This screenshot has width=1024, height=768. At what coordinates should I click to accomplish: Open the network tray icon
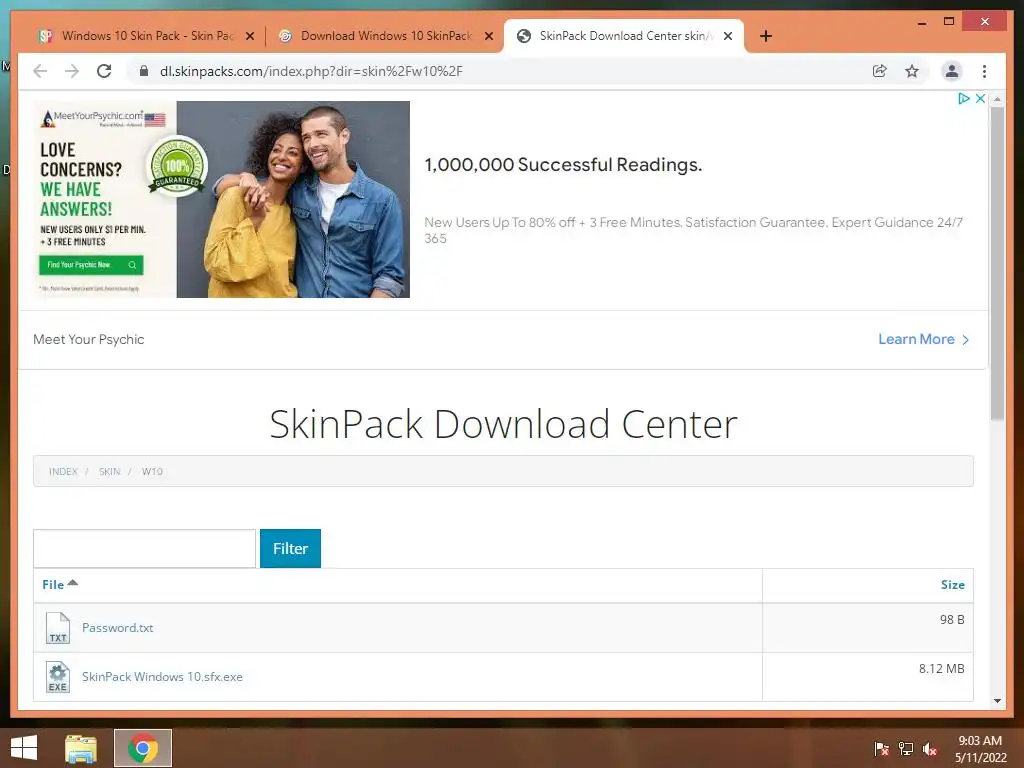tap(906, 748)
